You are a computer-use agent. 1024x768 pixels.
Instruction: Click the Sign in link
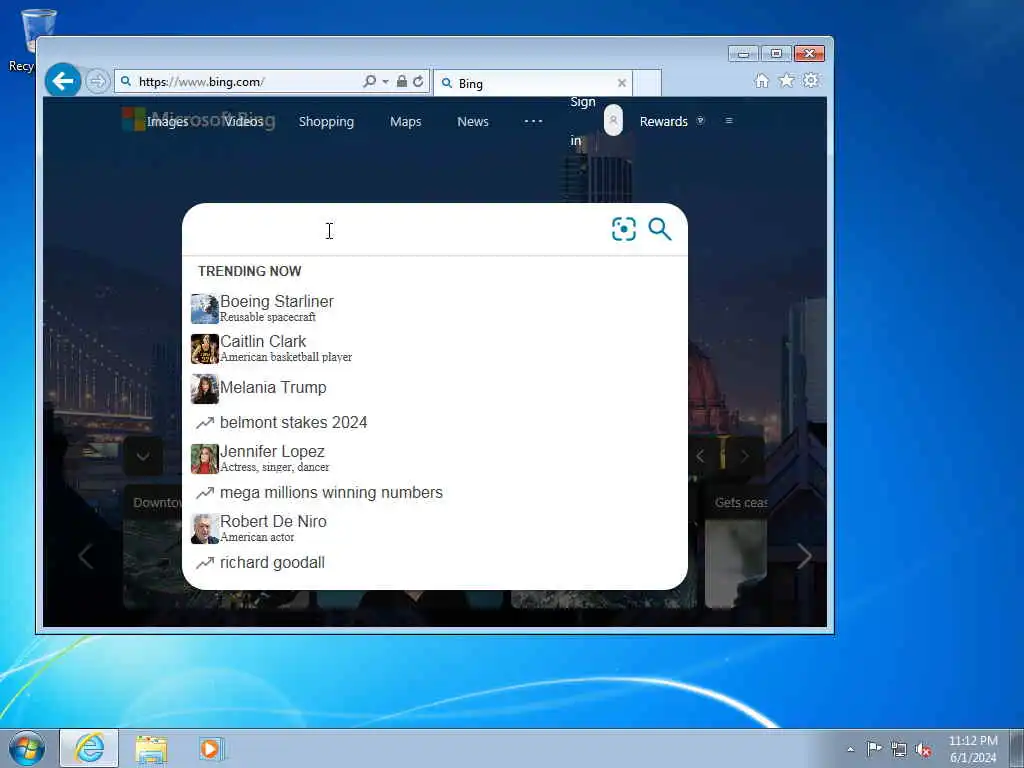(x=583, y=121)
